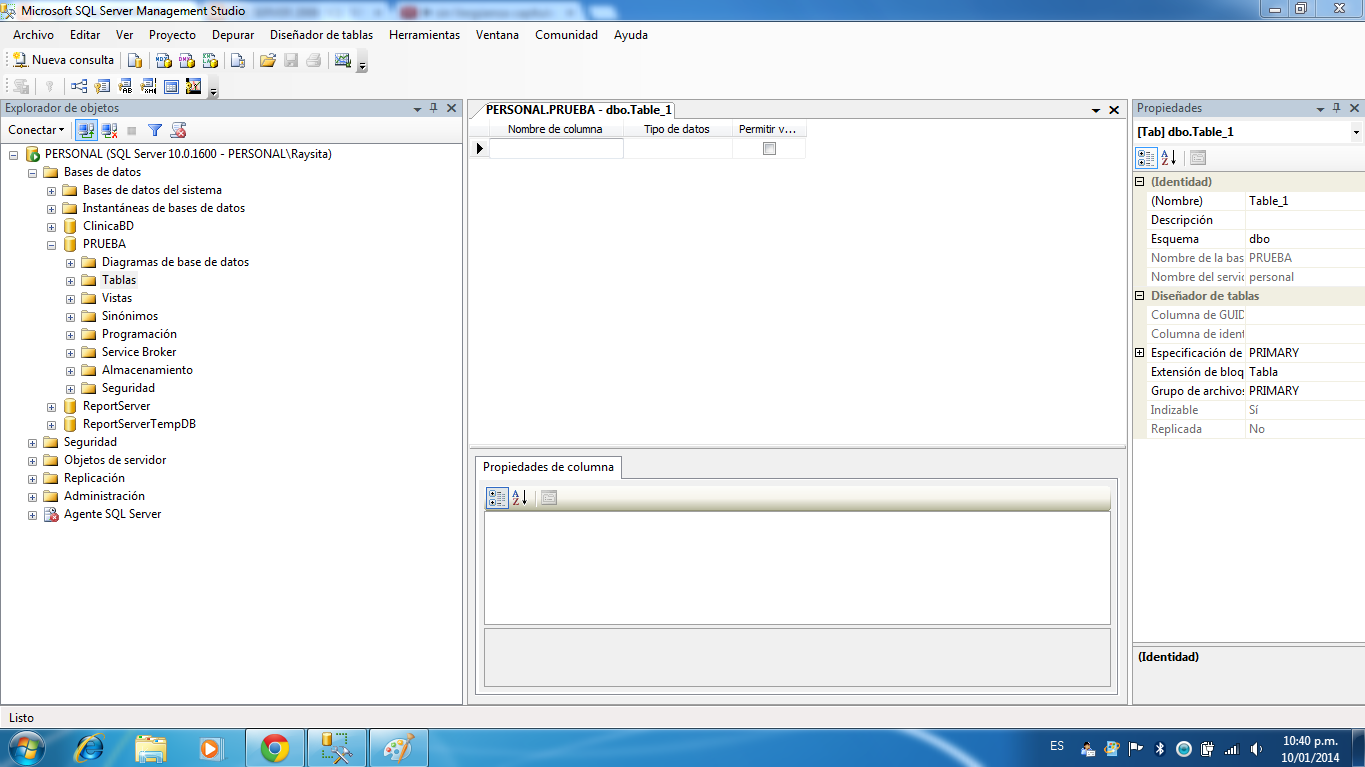
Task: Toggle alphabetical sorting in Propiedades panel
Action: tap(1168, 157)
